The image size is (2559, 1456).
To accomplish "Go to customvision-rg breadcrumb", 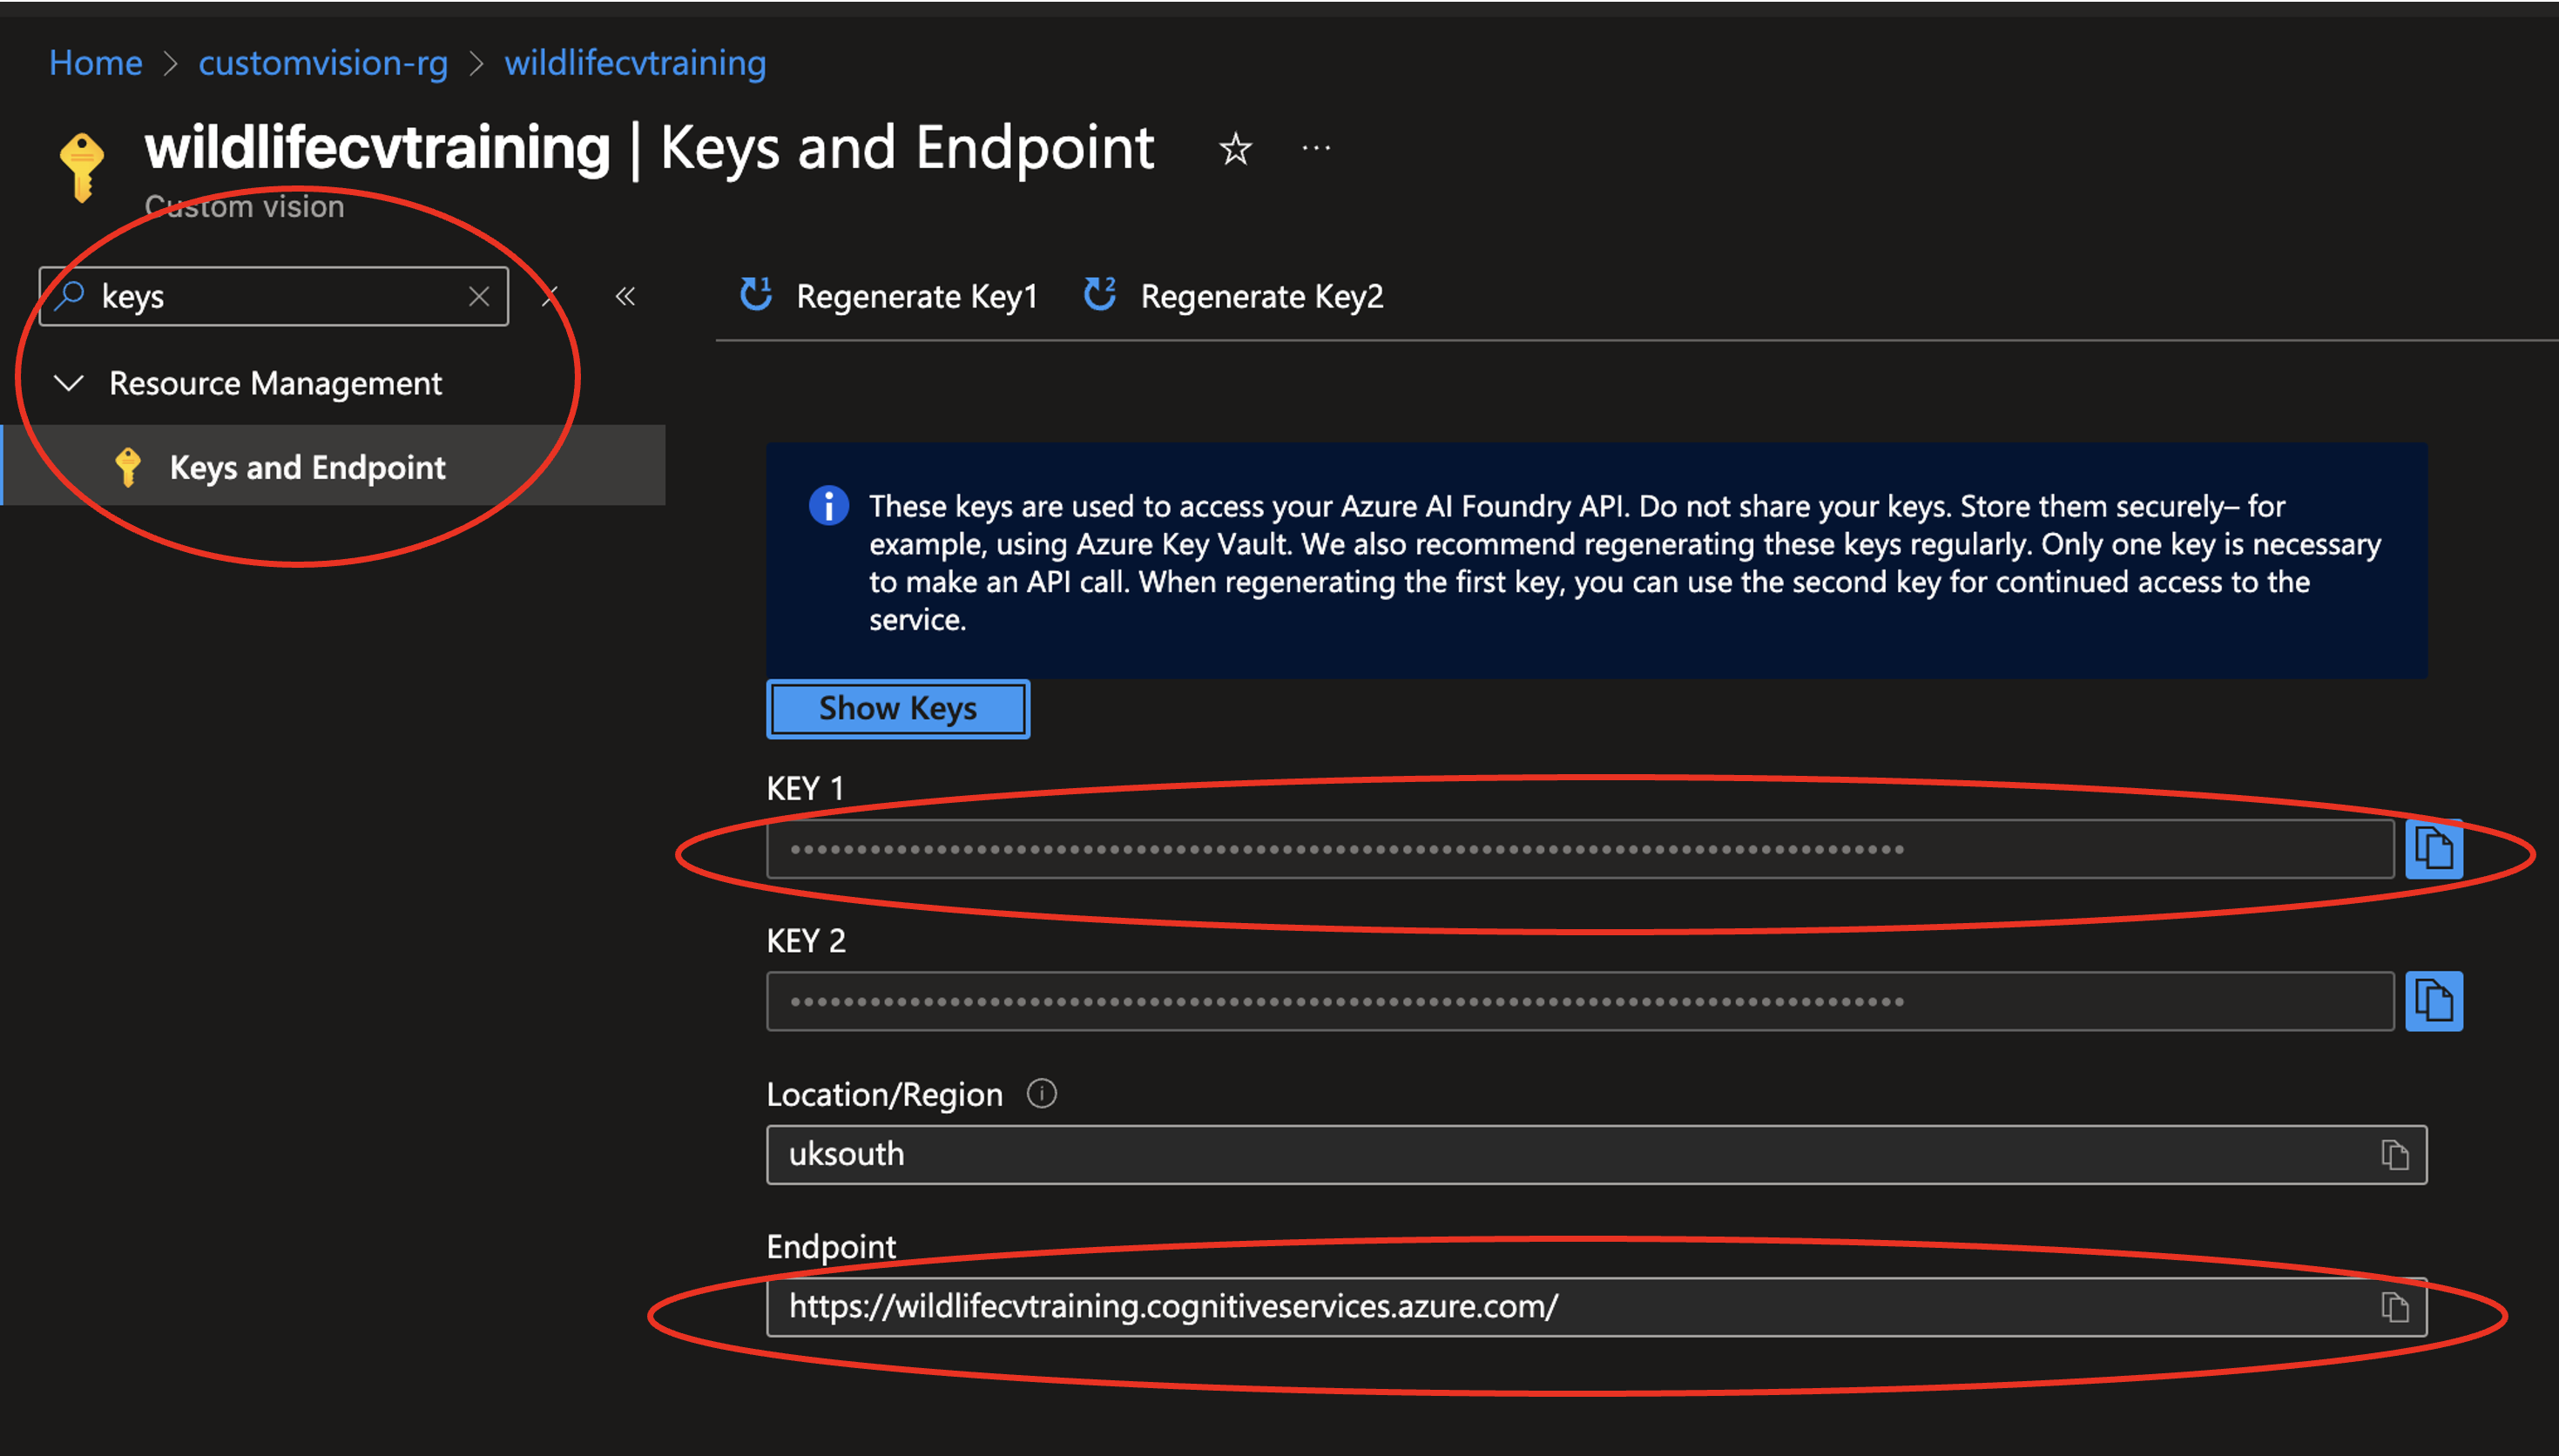I will [x=323, y=63].
